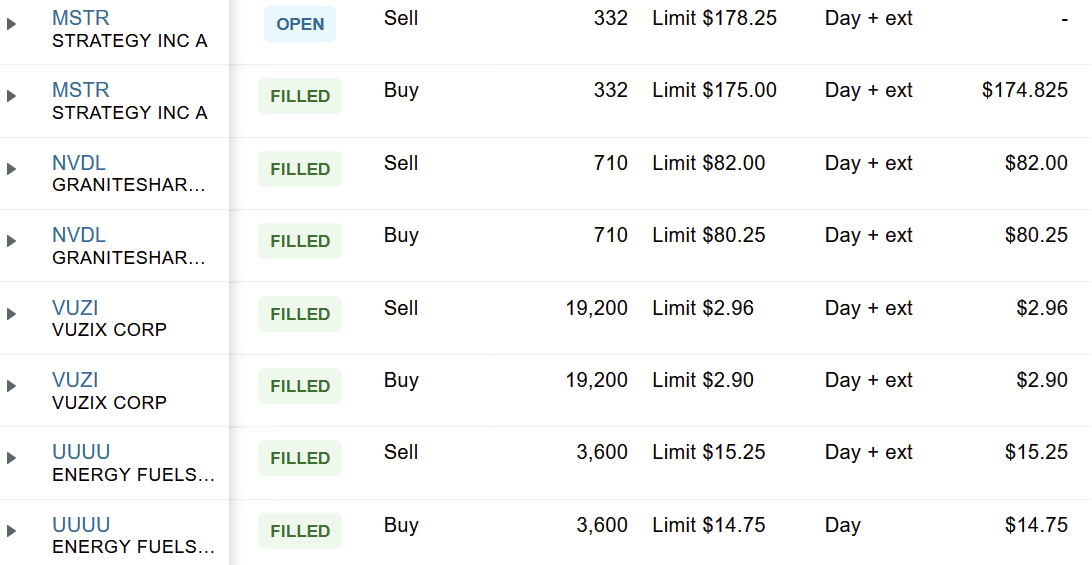Screen dimensions: 1092x565
Task: Expand the MSTR open sell order row
Action: coord(11,24)
